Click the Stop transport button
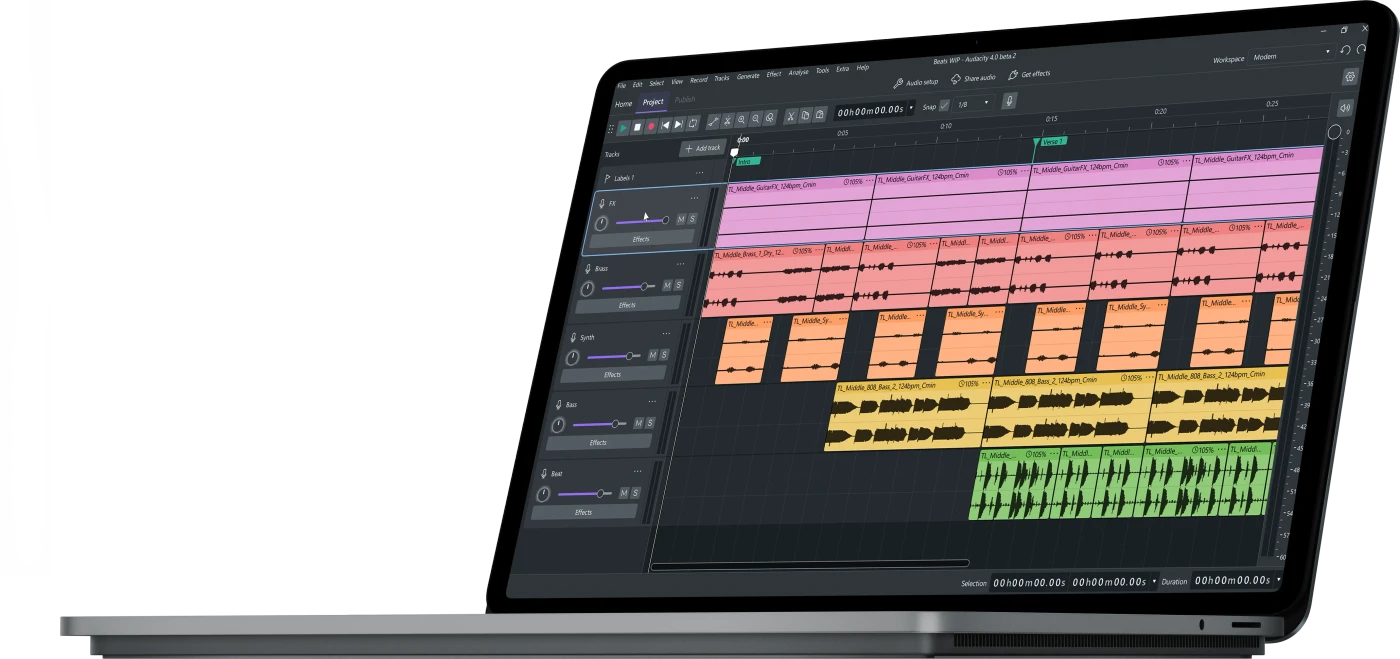The height and width of the screenshot is (659, 1400). [x=637, y=127]
